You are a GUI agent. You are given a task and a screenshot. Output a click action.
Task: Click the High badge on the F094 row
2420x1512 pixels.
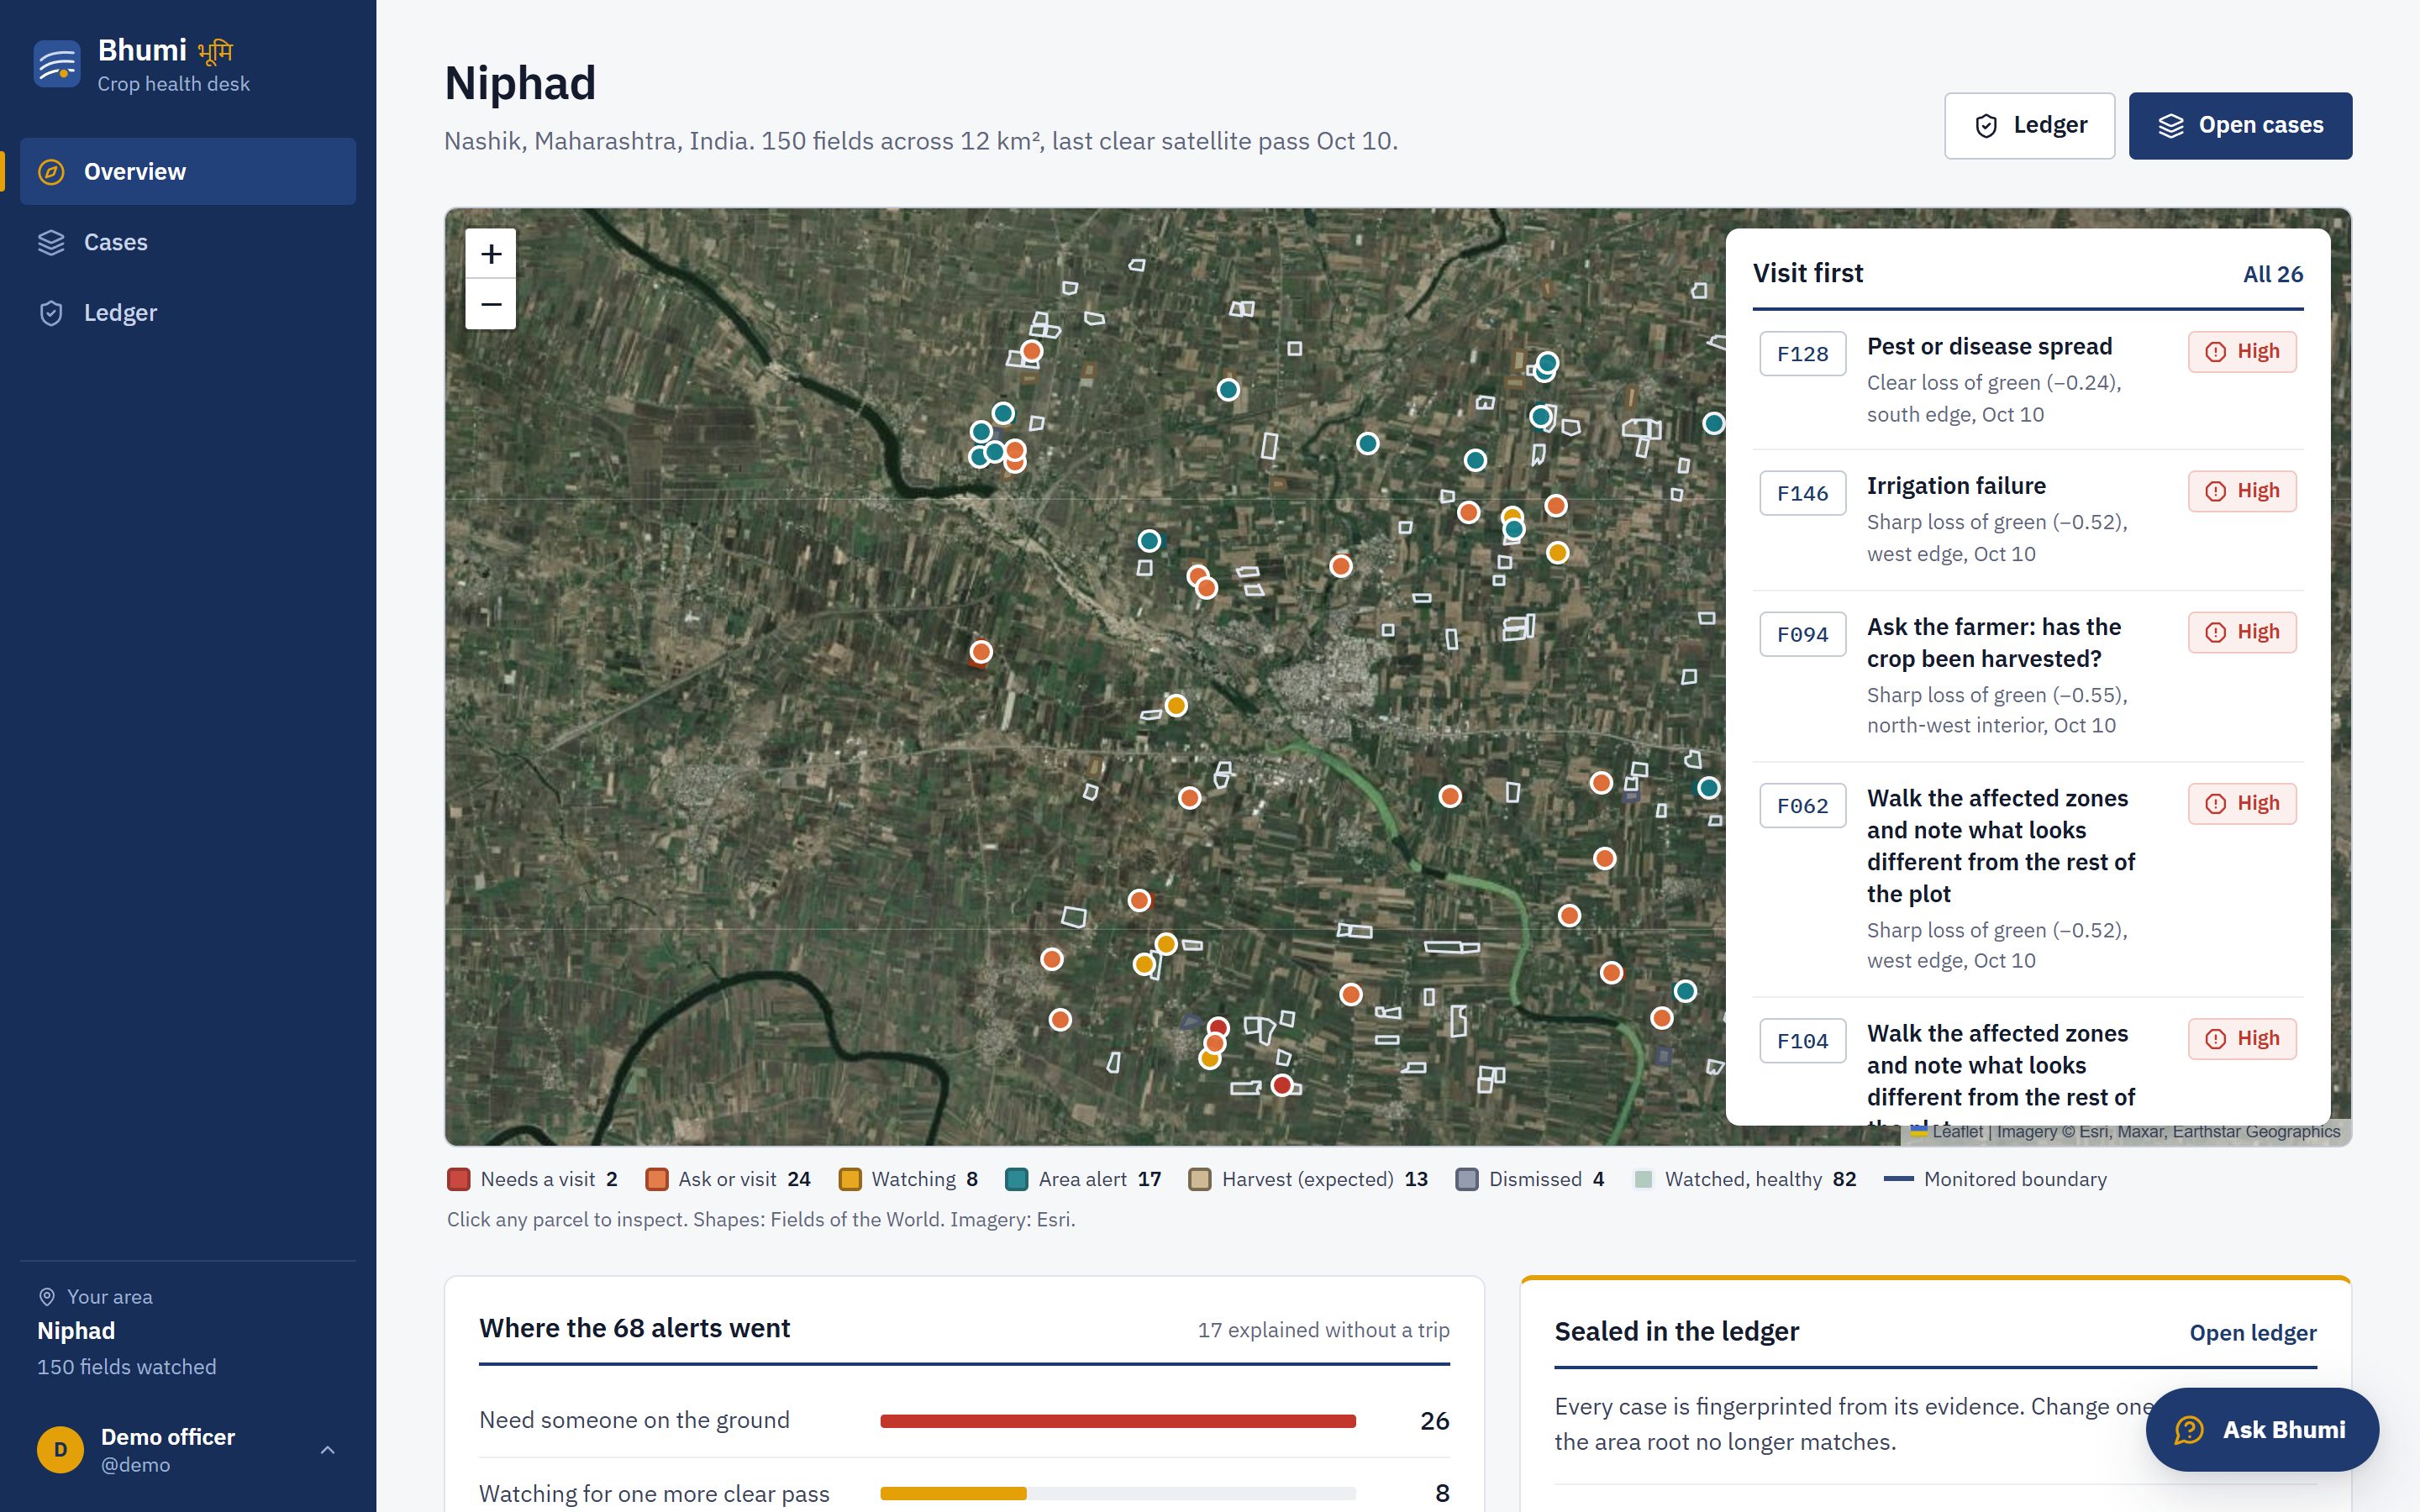2242,632
